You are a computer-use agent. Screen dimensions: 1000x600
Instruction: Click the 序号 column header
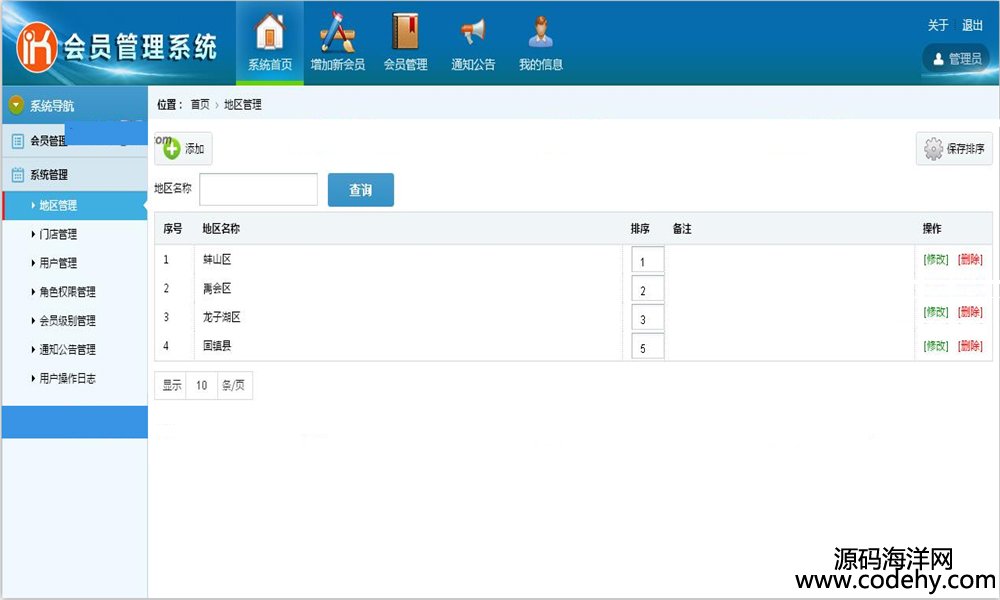click(172, 228)
